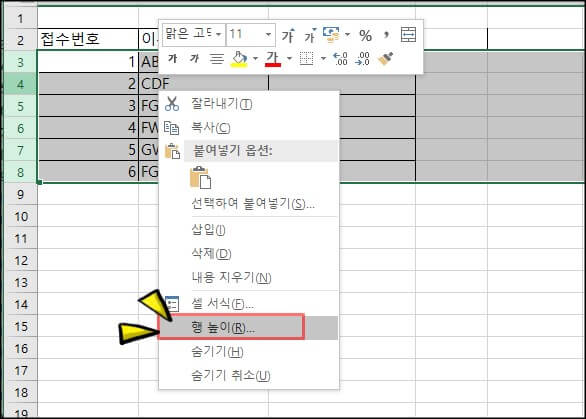
Task: Click the increase font size icon
Action: click(288, 35)
